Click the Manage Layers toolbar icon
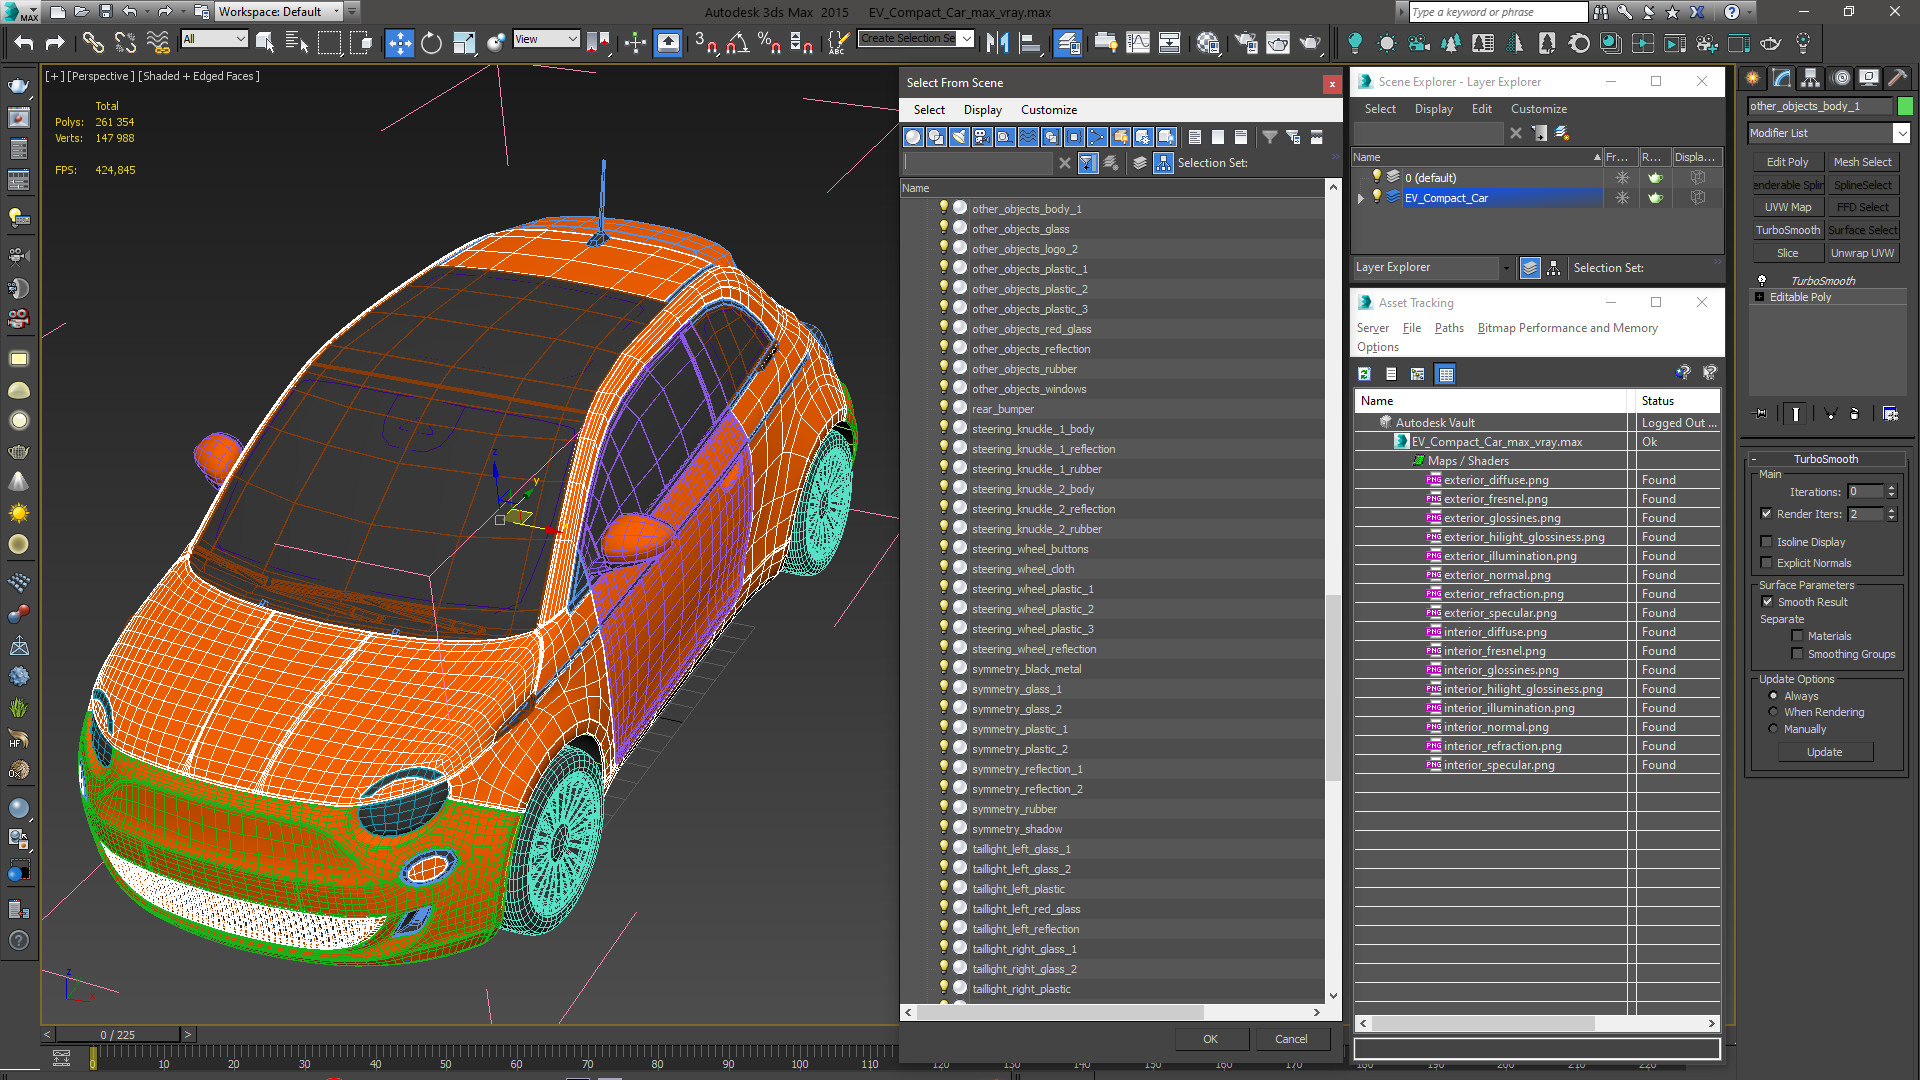This screenshot has height=1080, width=1920. tap(1068, 42)
